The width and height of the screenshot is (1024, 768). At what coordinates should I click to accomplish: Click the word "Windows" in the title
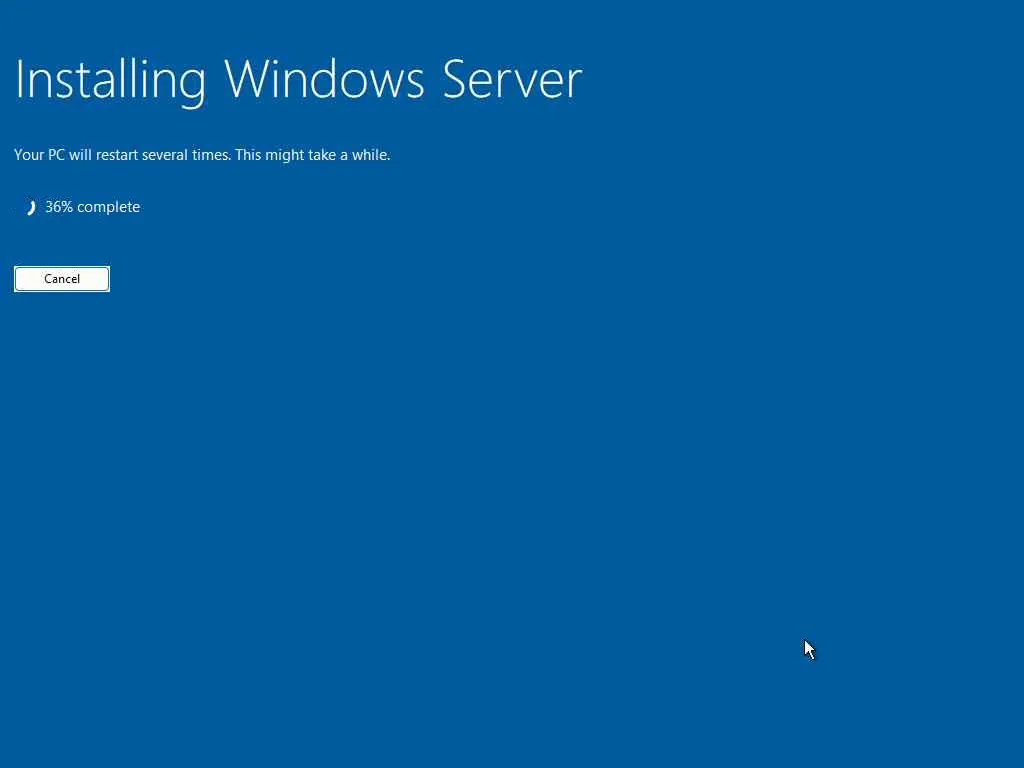pyautogui.click(x=325, y=80)
